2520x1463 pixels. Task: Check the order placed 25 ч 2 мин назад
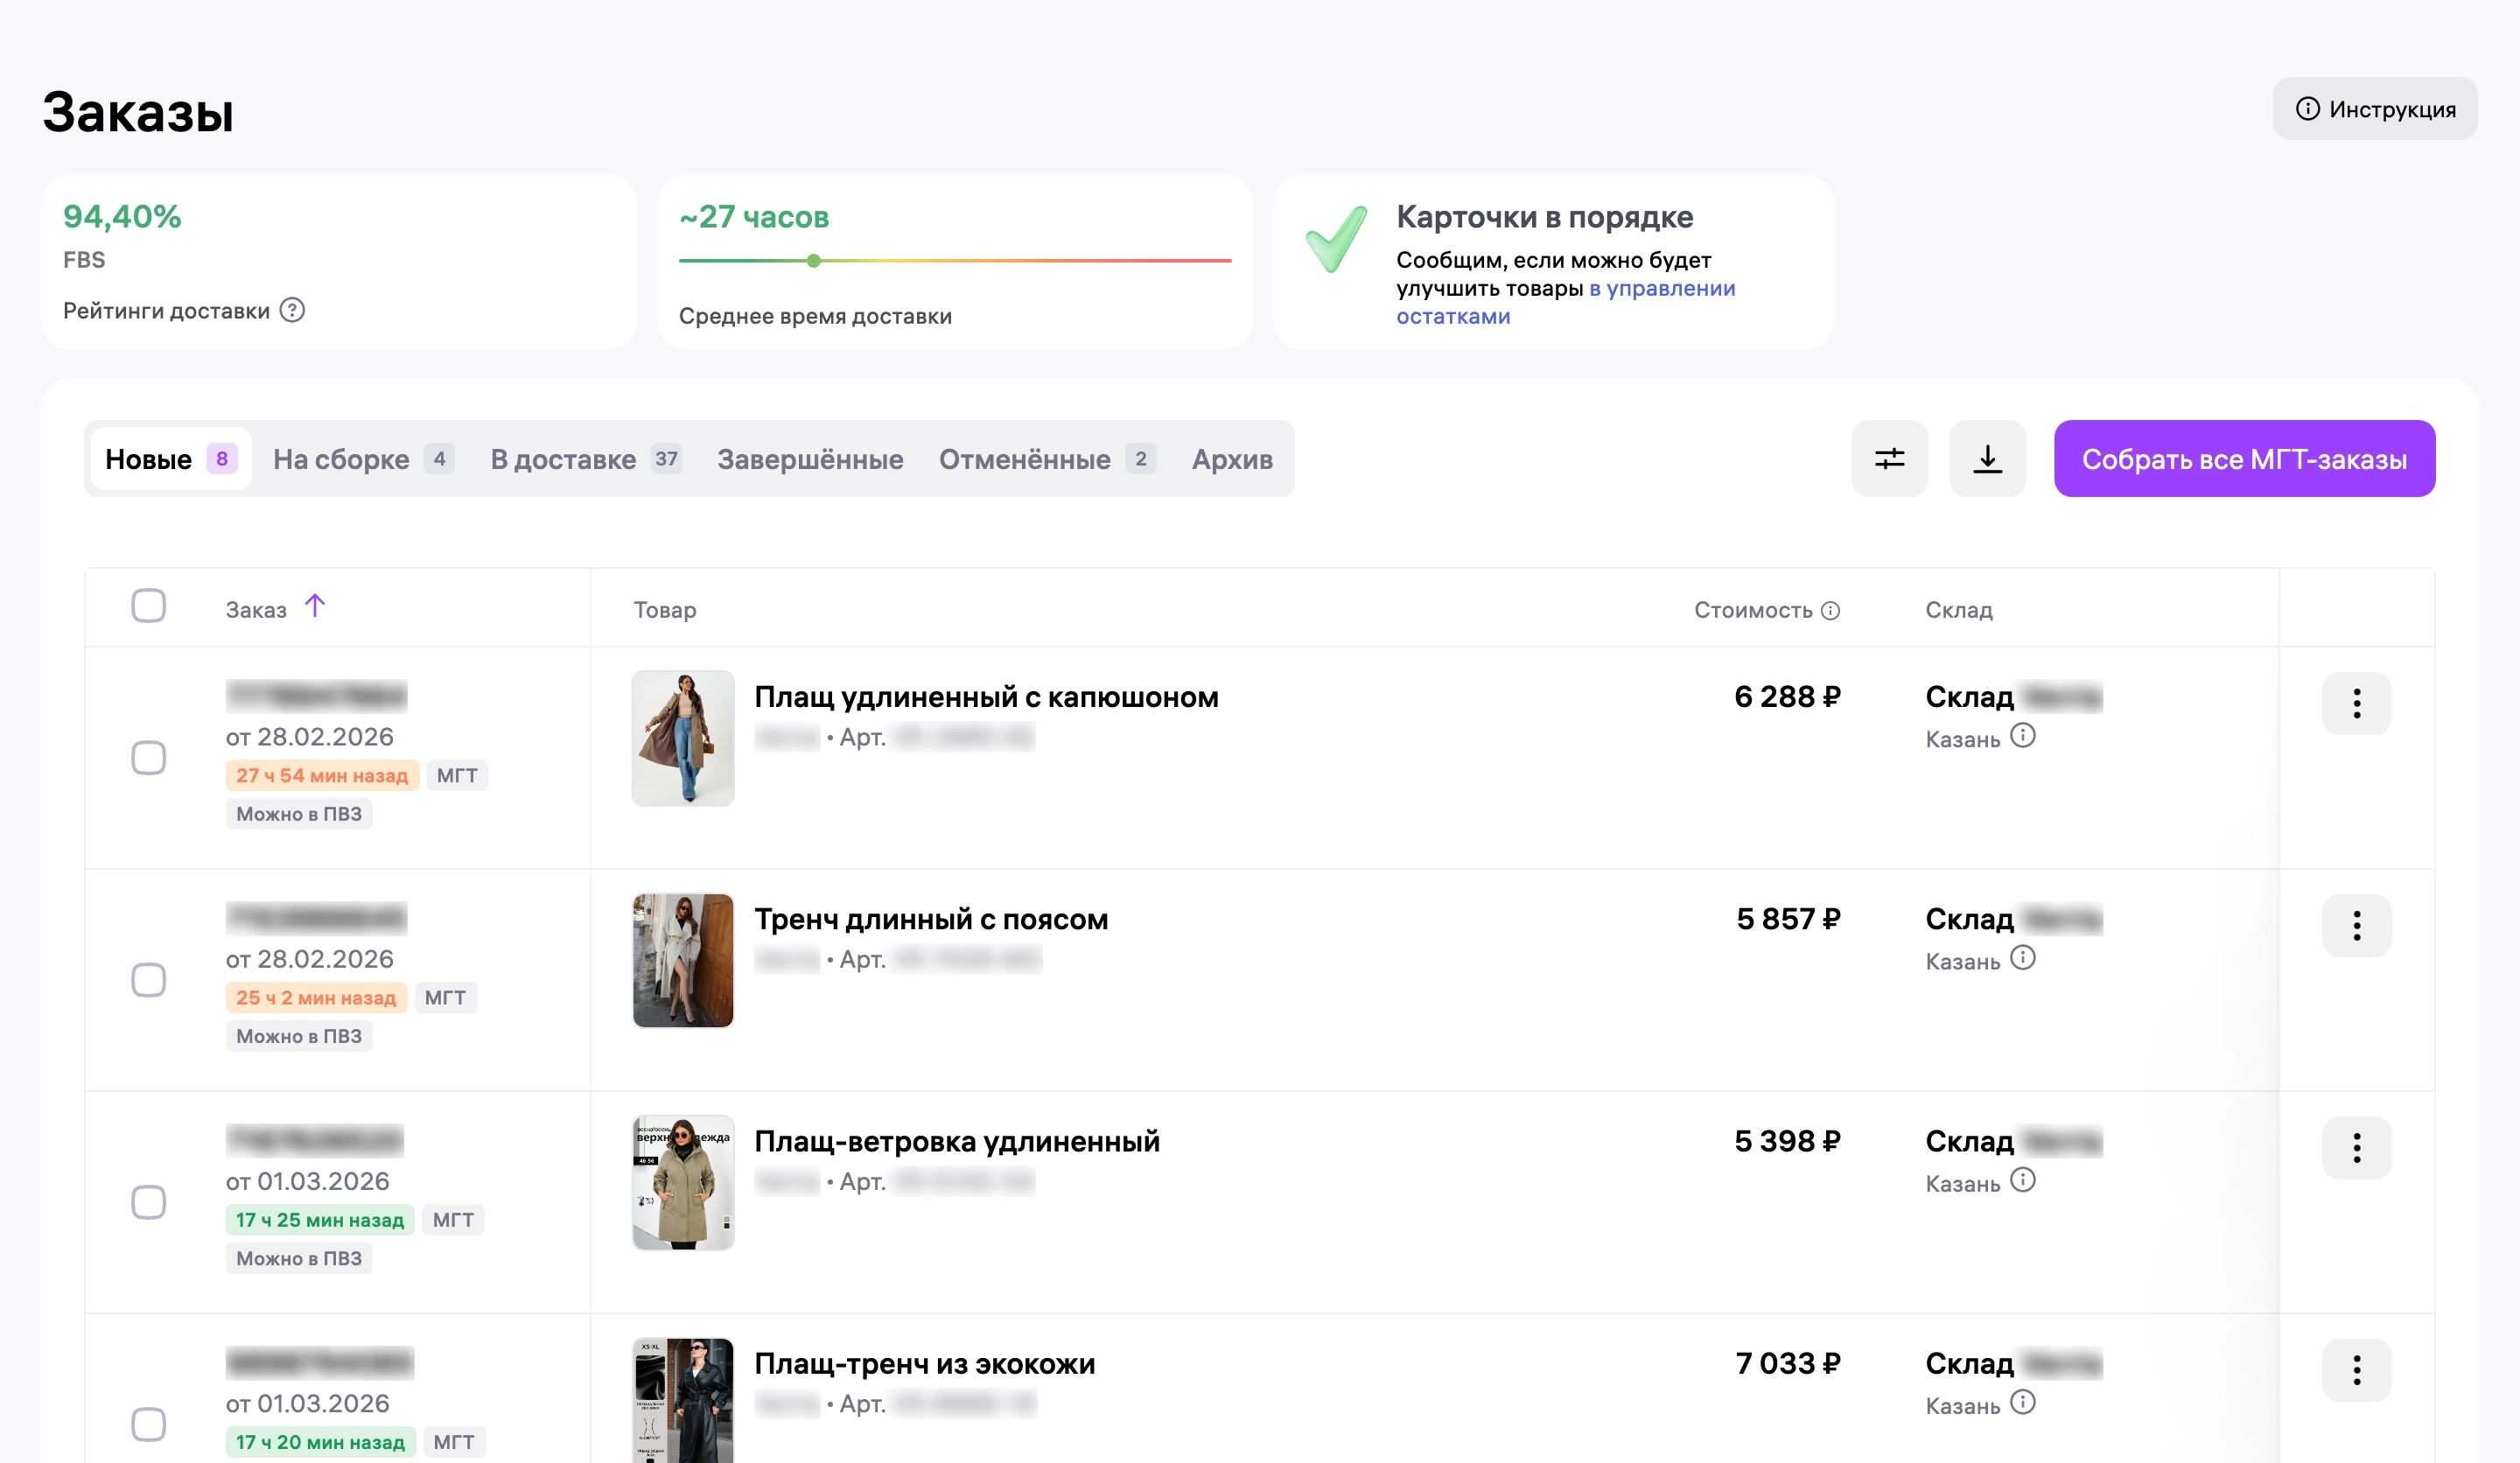(149, 980)
